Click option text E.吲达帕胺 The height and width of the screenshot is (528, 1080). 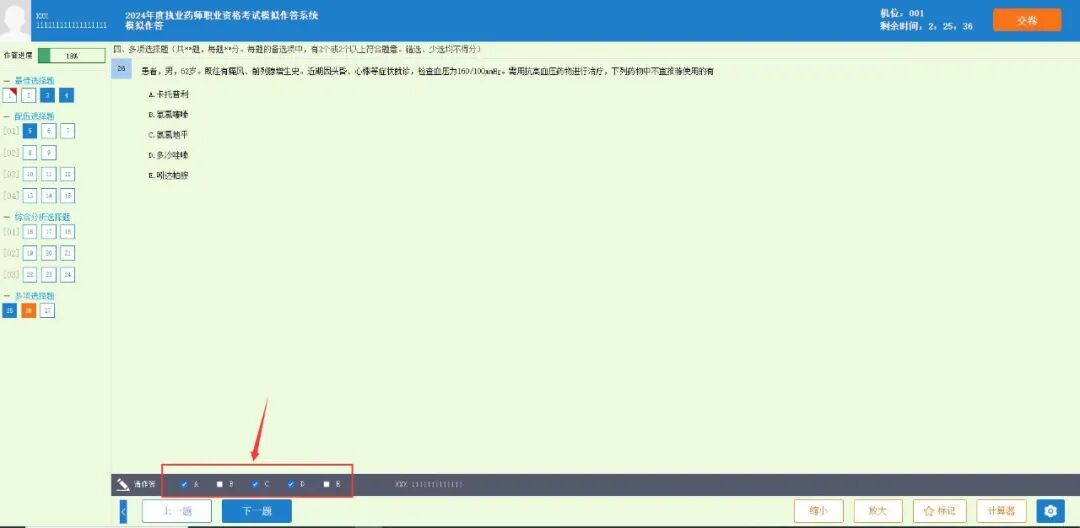point(169,176)
